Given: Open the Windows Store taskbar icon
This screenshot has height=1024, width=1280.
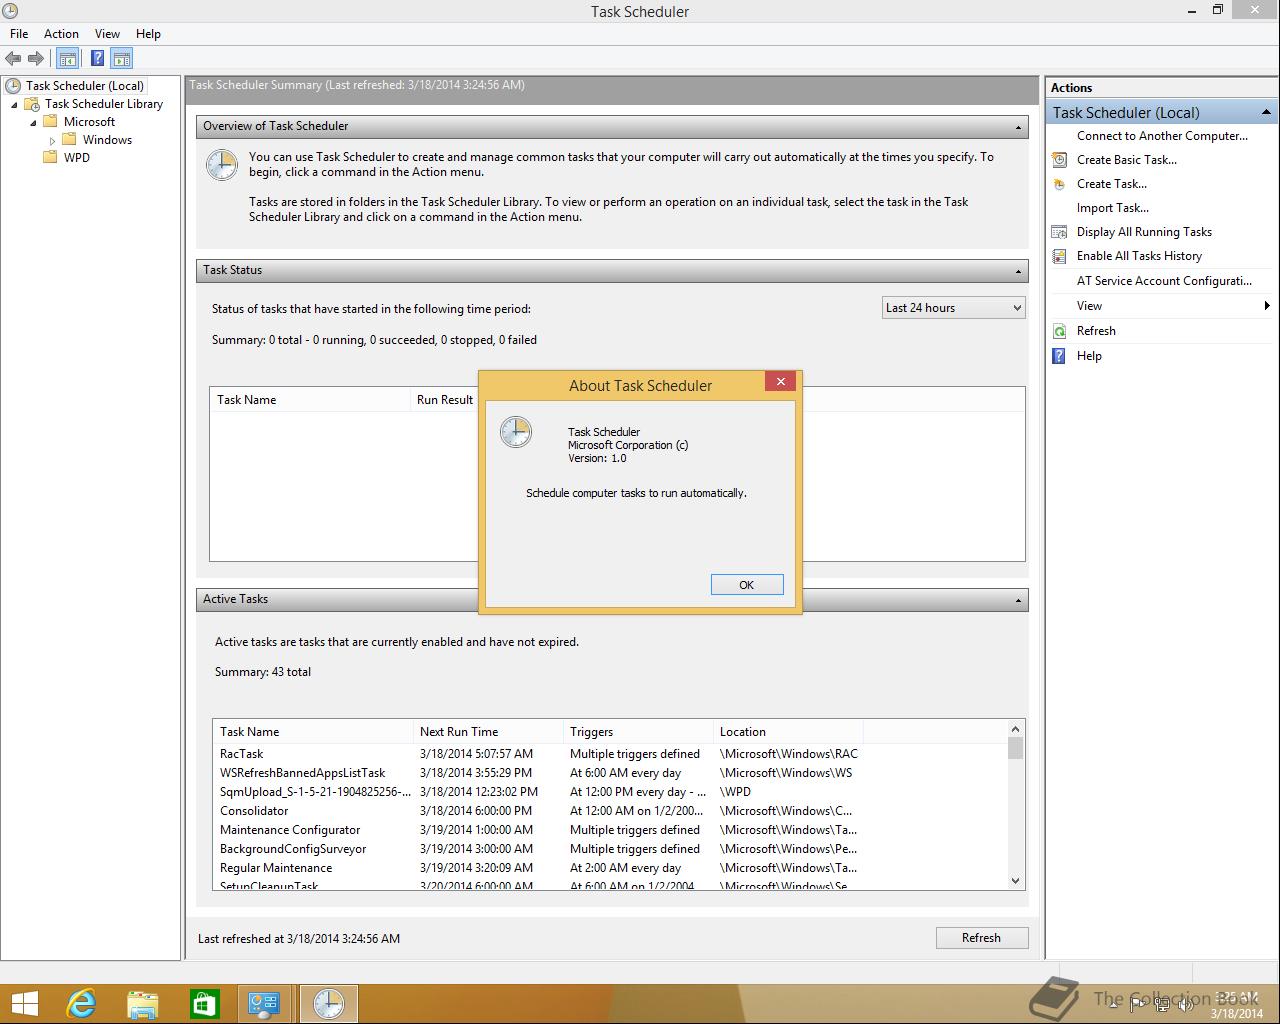Looking at the screenshot, I should click(x=204, y=1004).
